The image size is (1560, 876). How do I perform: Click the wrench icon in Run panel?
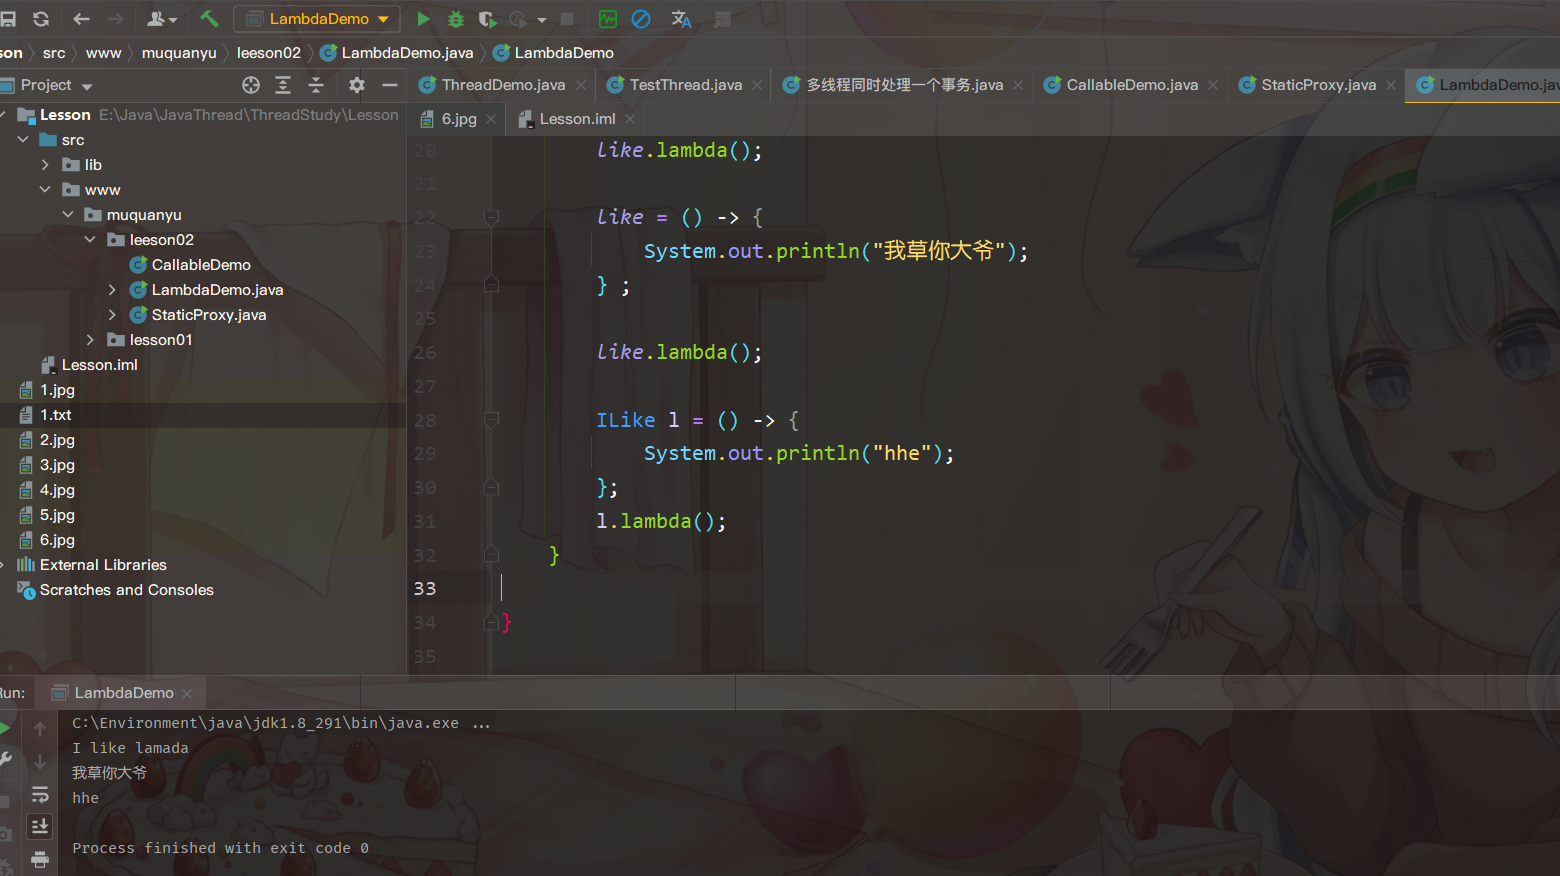click(5, 760)
